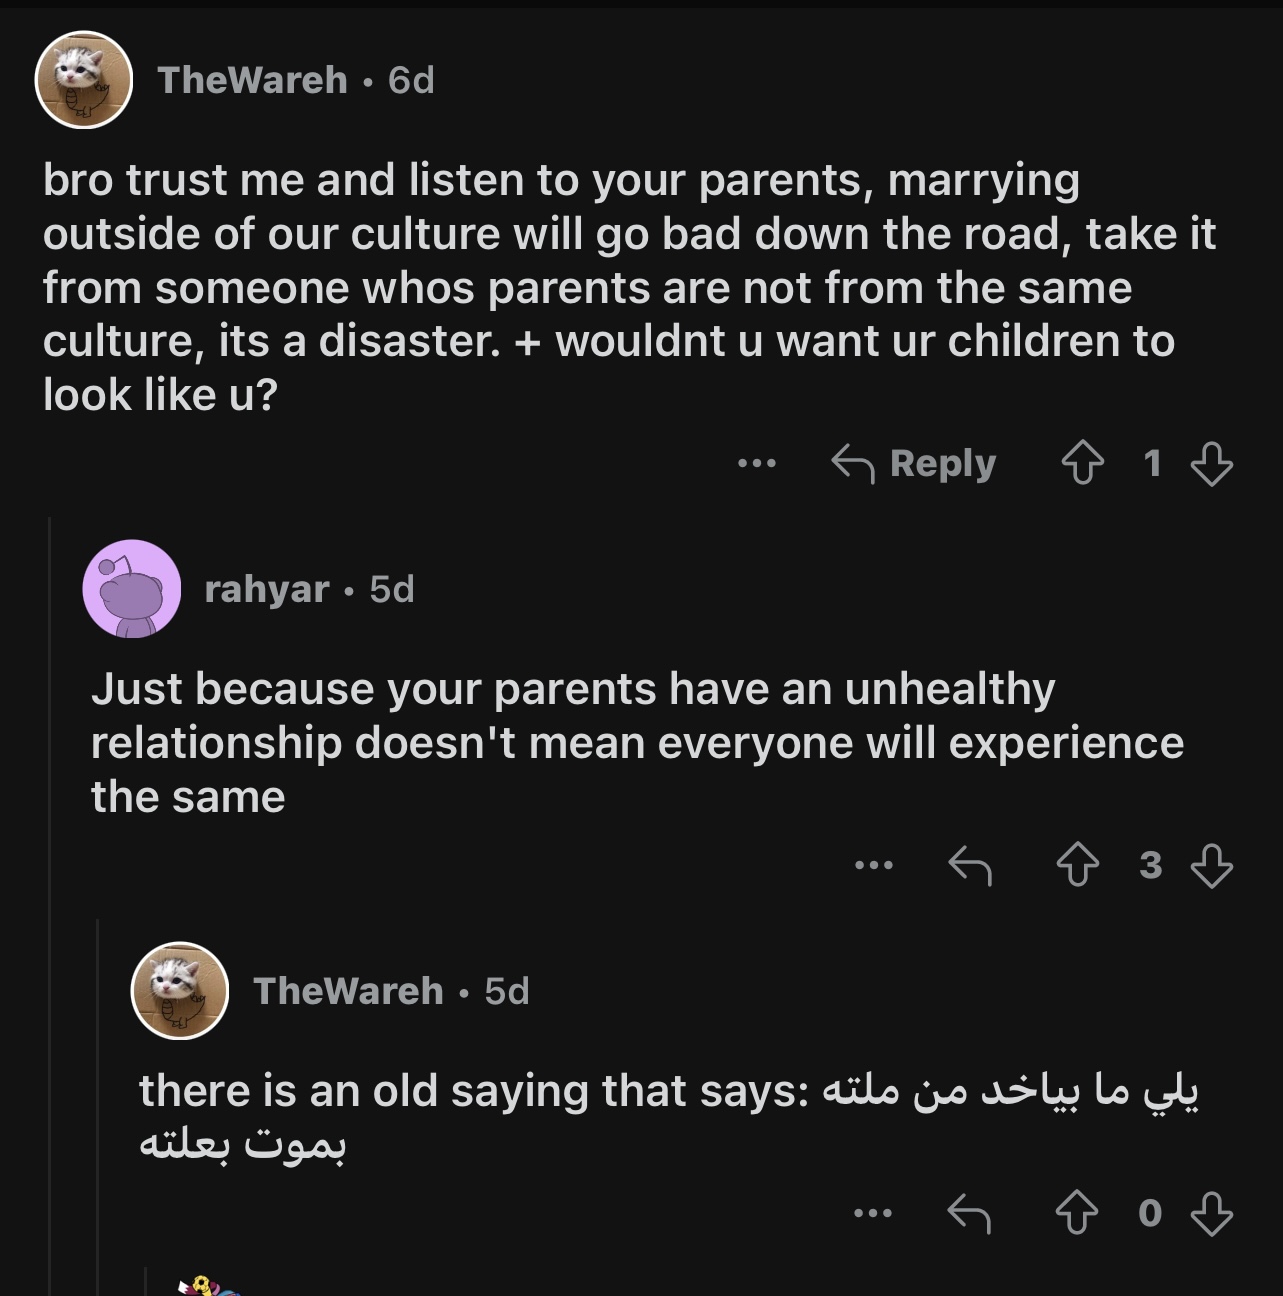This screenshot has width=1283, height=1296.
Task: Open more options on old saying comment
Action: point(873,1213)
